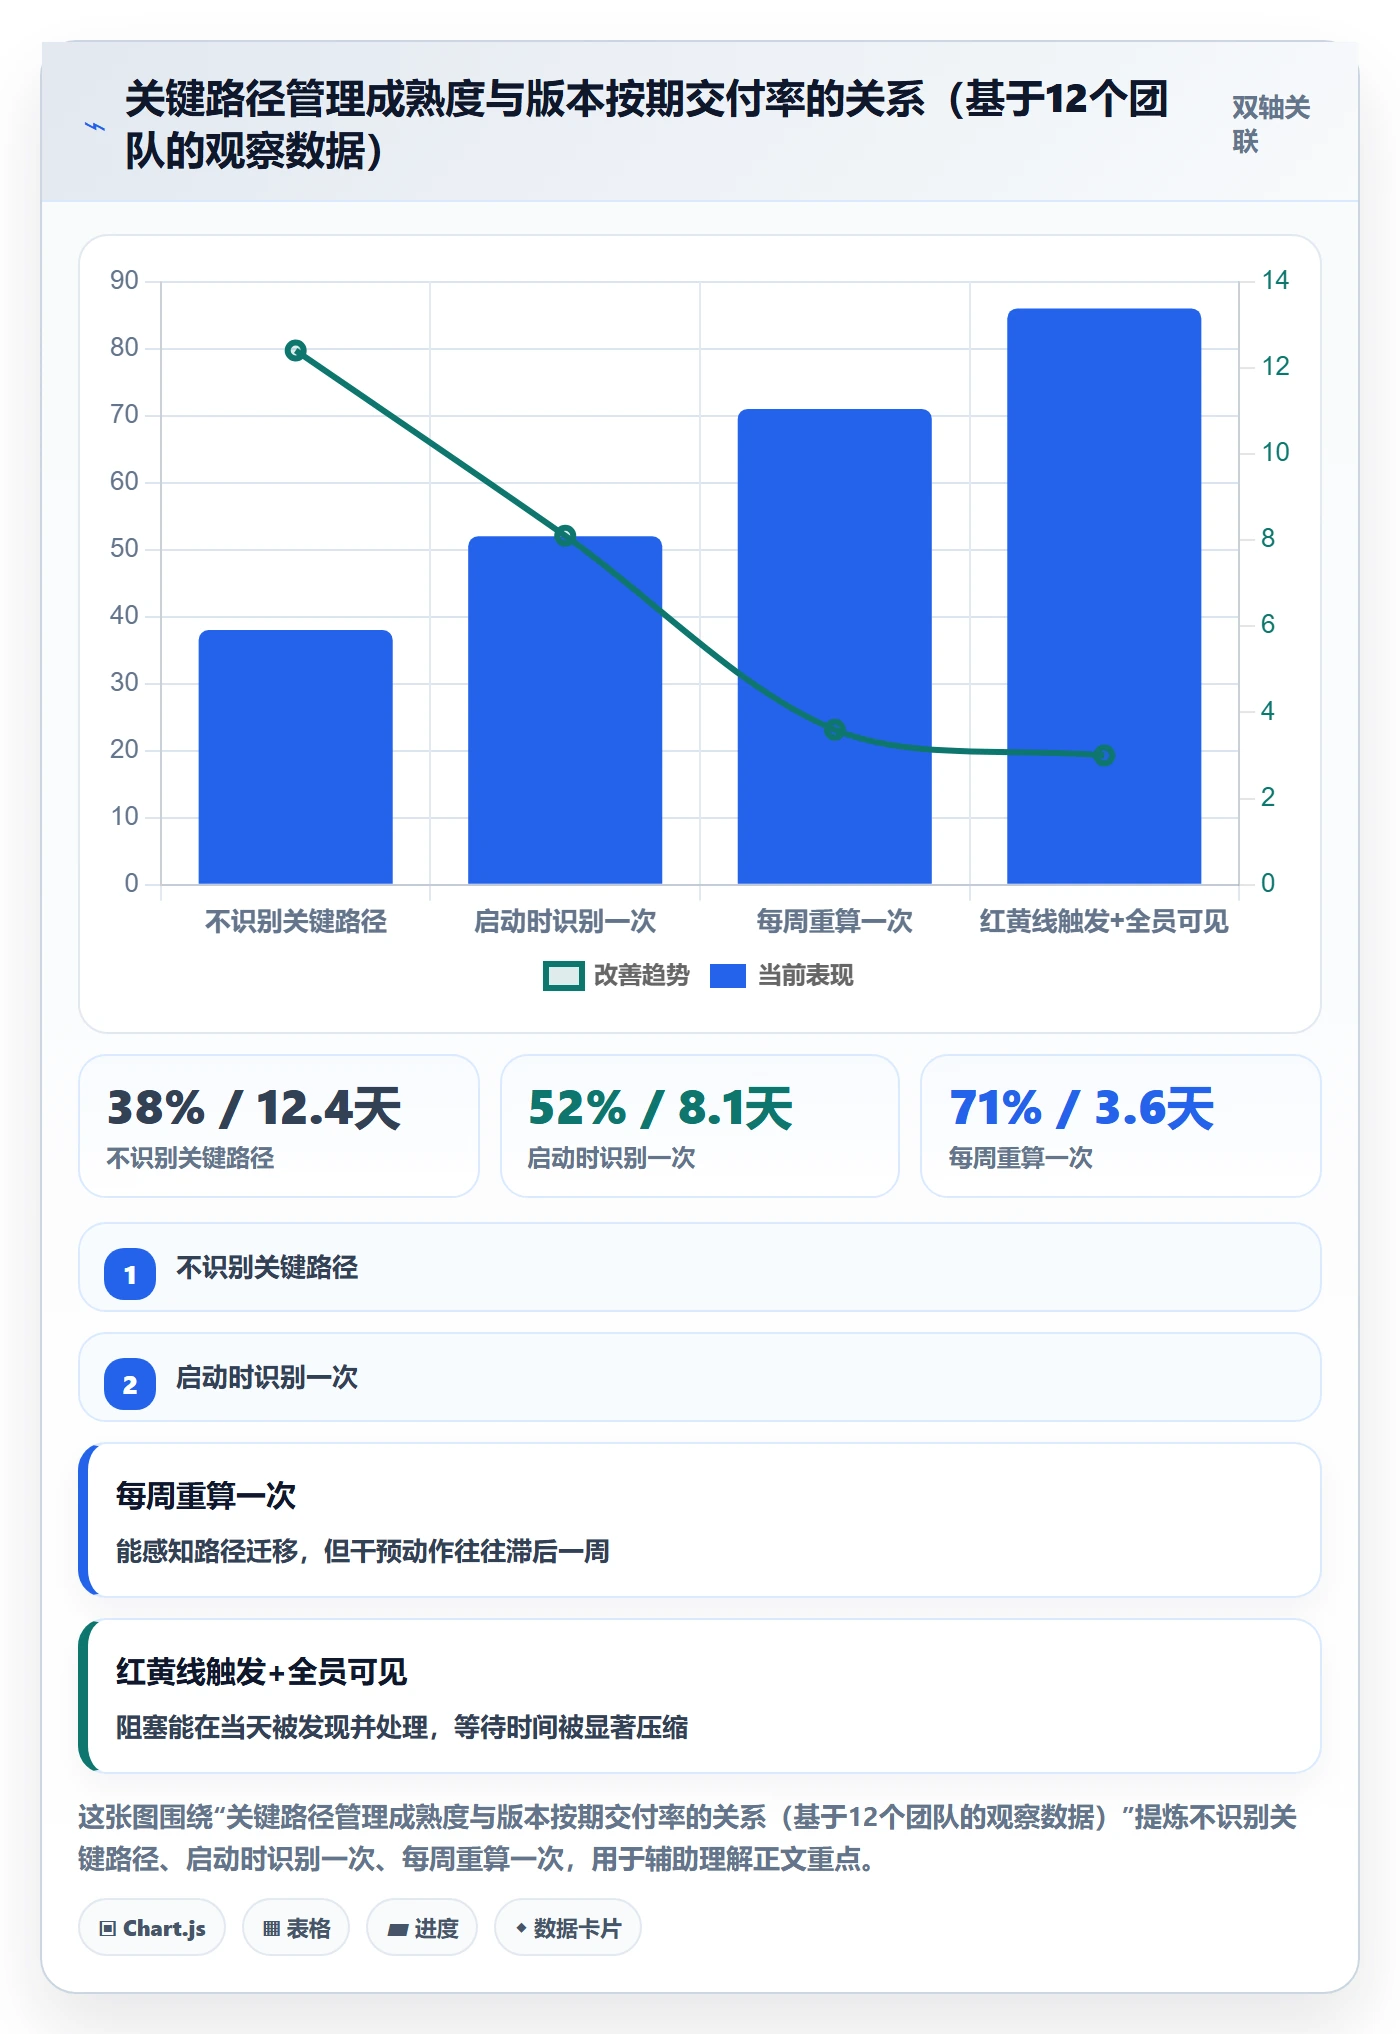Viewport: 1400px width, 2034px height.
Task: Toggle the 改善趋势 legend swatch
Action: [x=563, y=975]
